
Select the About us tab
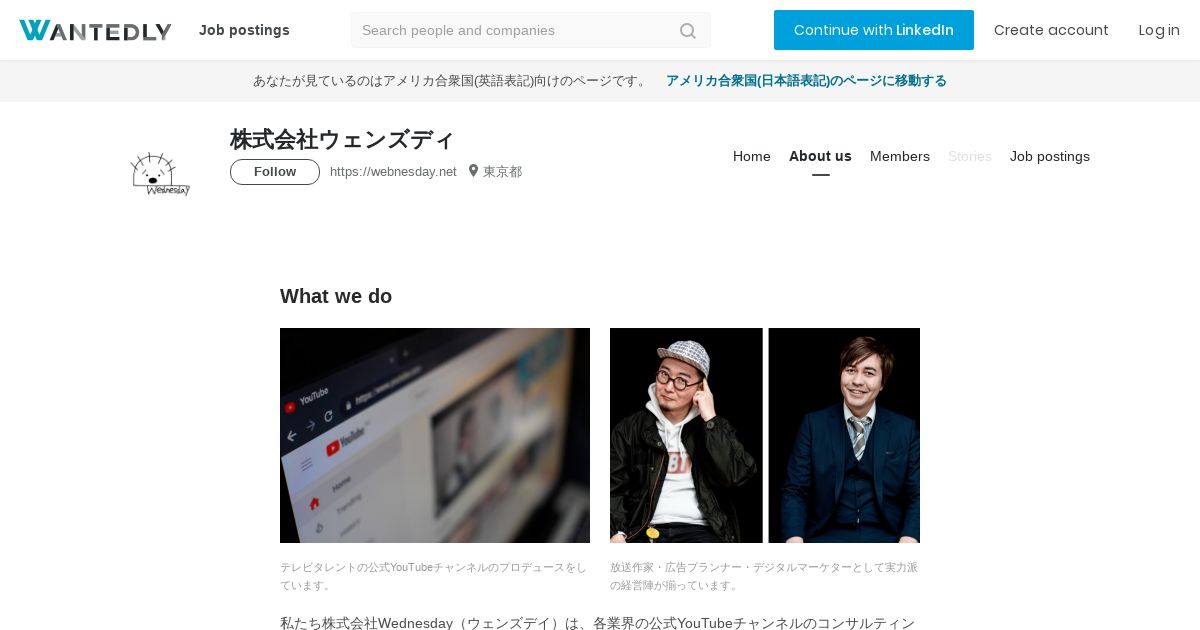(820, 156)
